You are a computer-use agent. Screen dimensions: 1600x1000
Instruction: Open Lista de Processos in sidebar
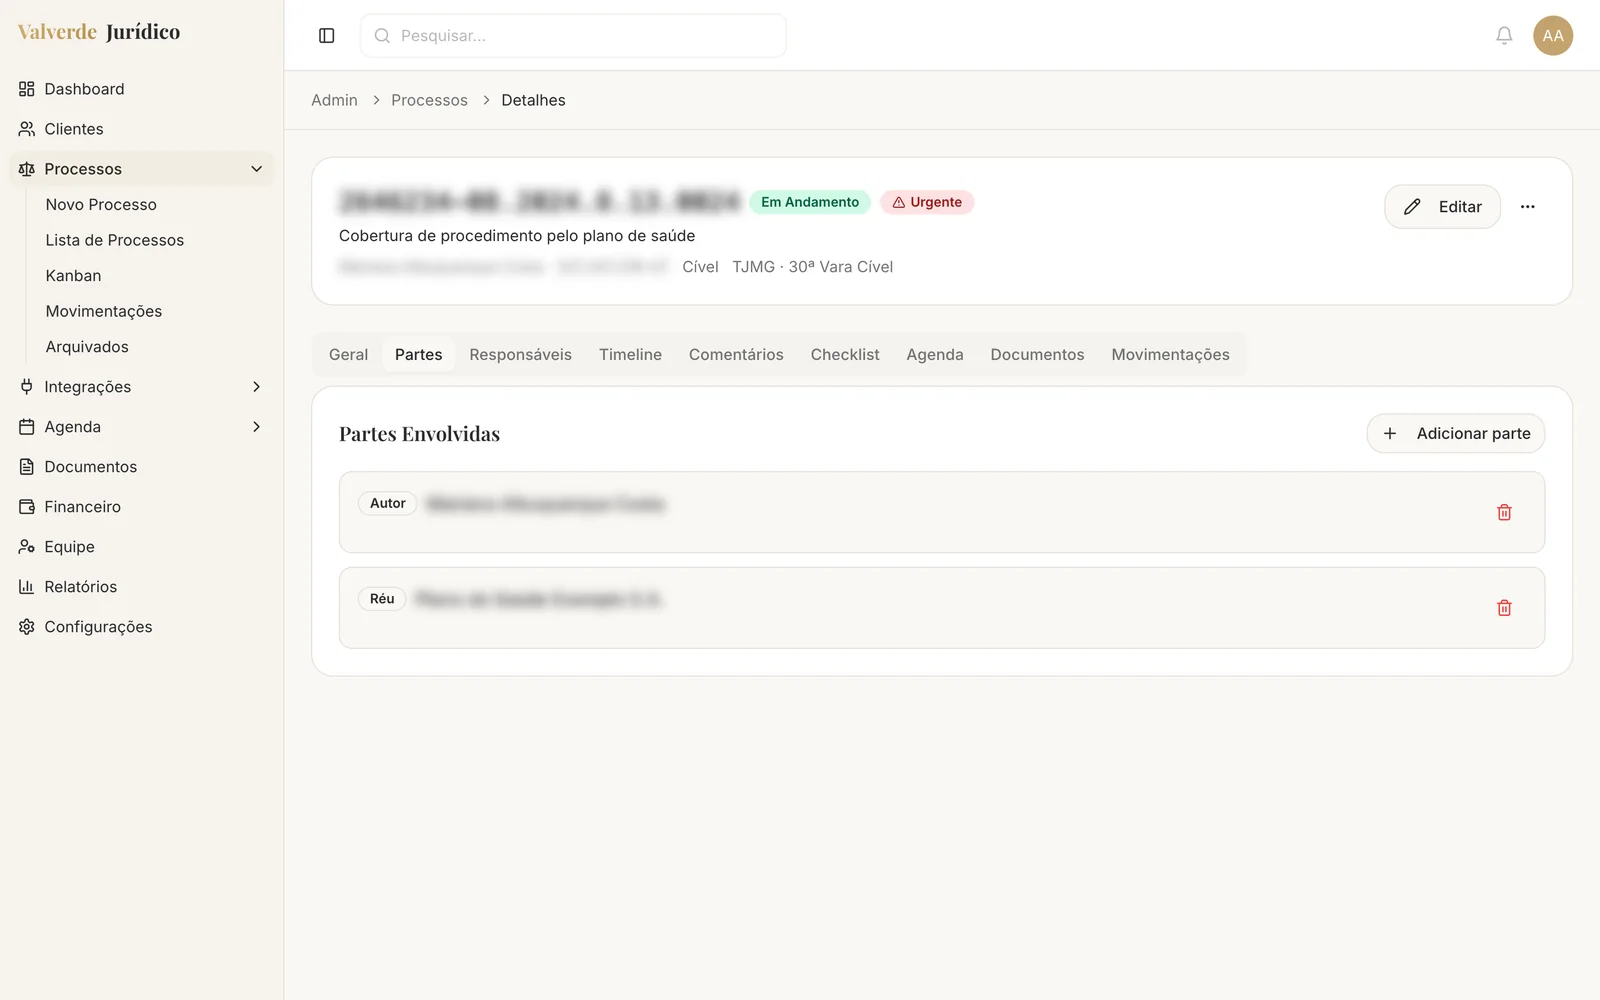point(115,240)
